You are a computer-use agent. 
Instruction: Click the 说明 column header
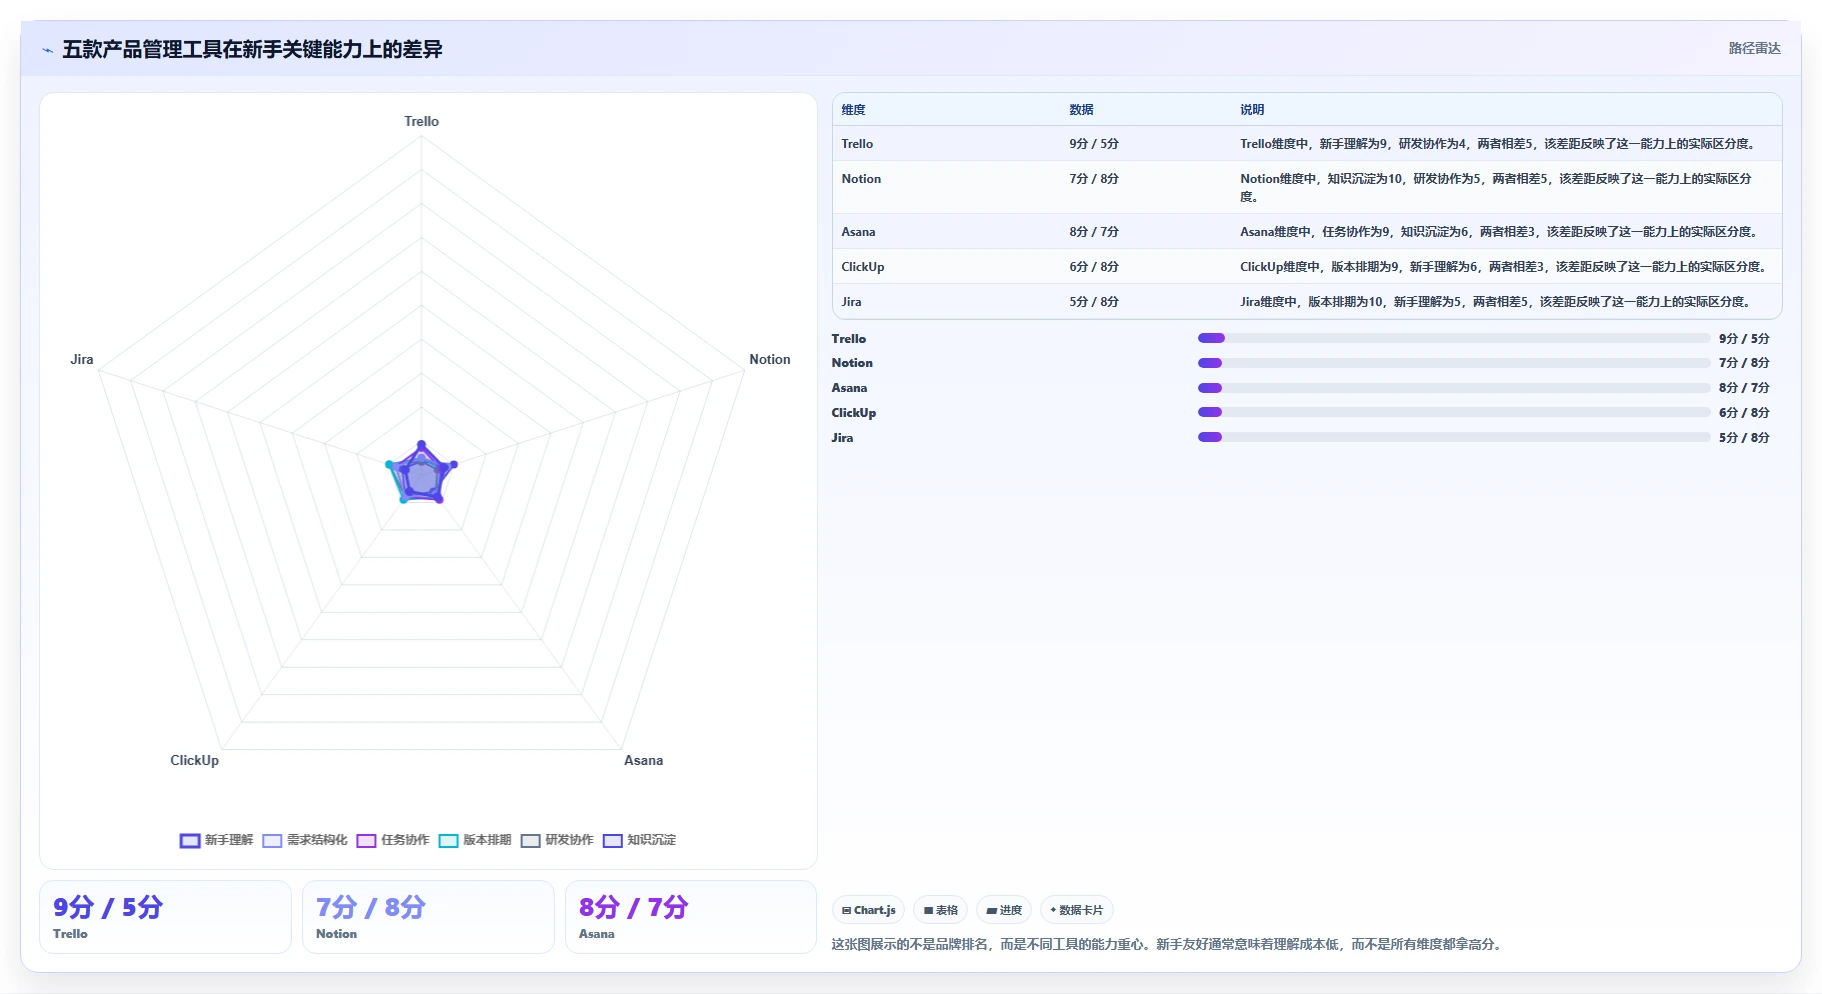pyautogui.click(x=1252, y=110)
